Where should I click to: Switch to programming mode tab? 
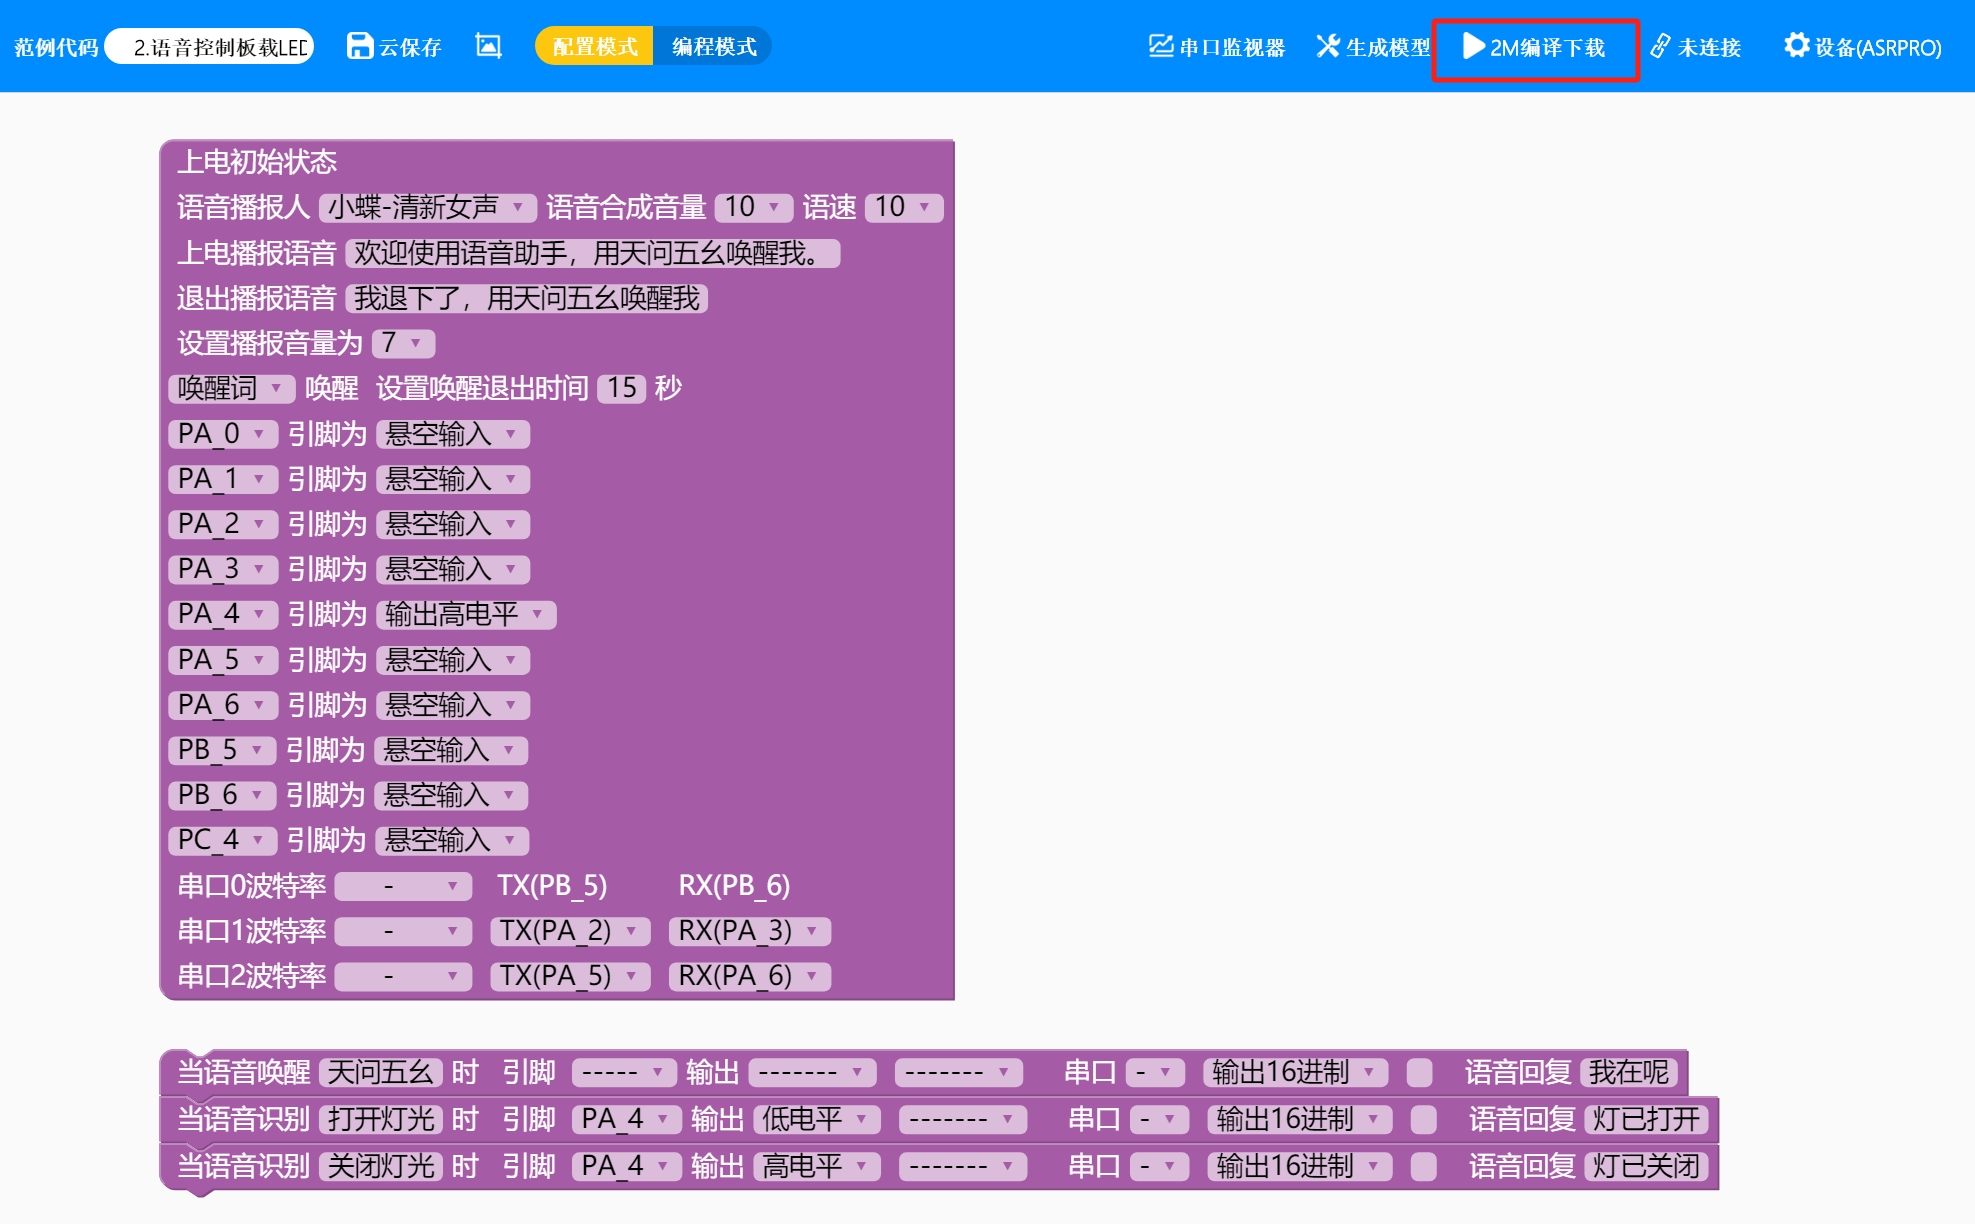coord(713,46)
